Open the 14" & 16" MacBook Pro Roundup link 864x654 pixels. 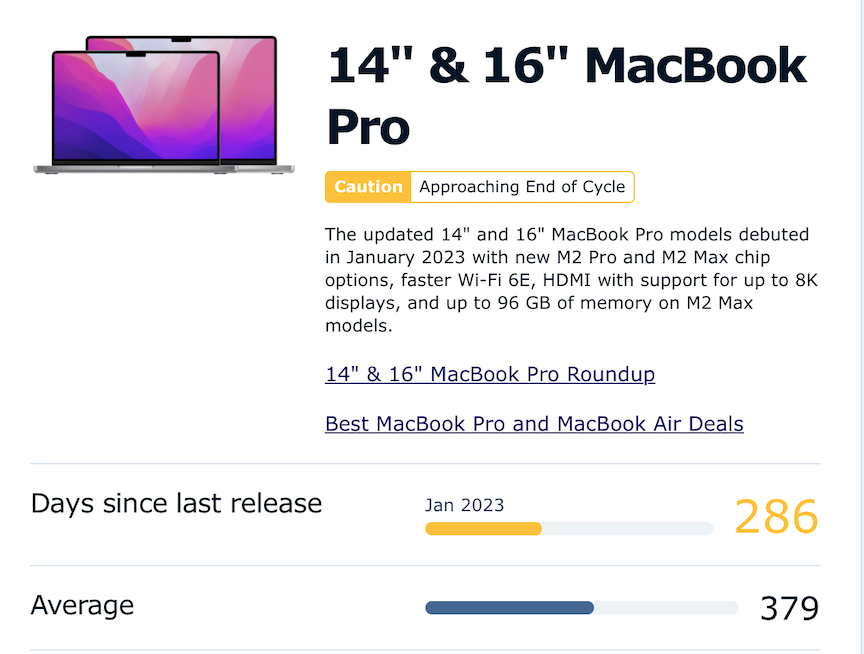click(490, 374)
